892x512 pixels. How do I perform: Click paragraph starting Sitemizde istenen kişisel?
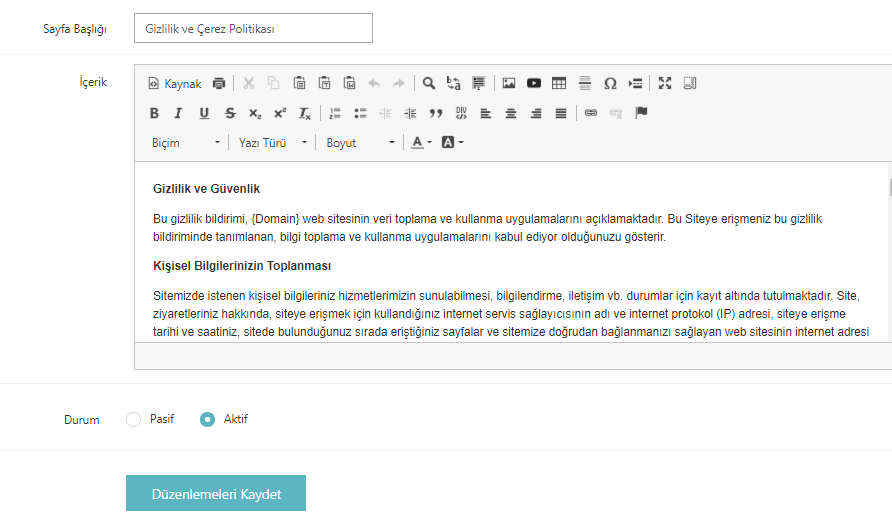[x=511, y=313]
